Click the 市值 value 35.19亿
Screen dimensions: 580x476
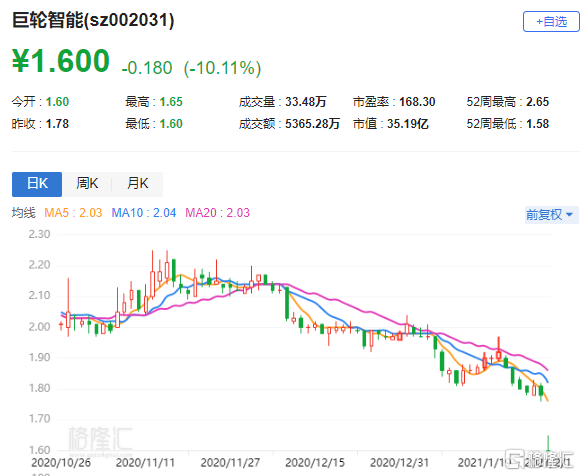(408, 124)
